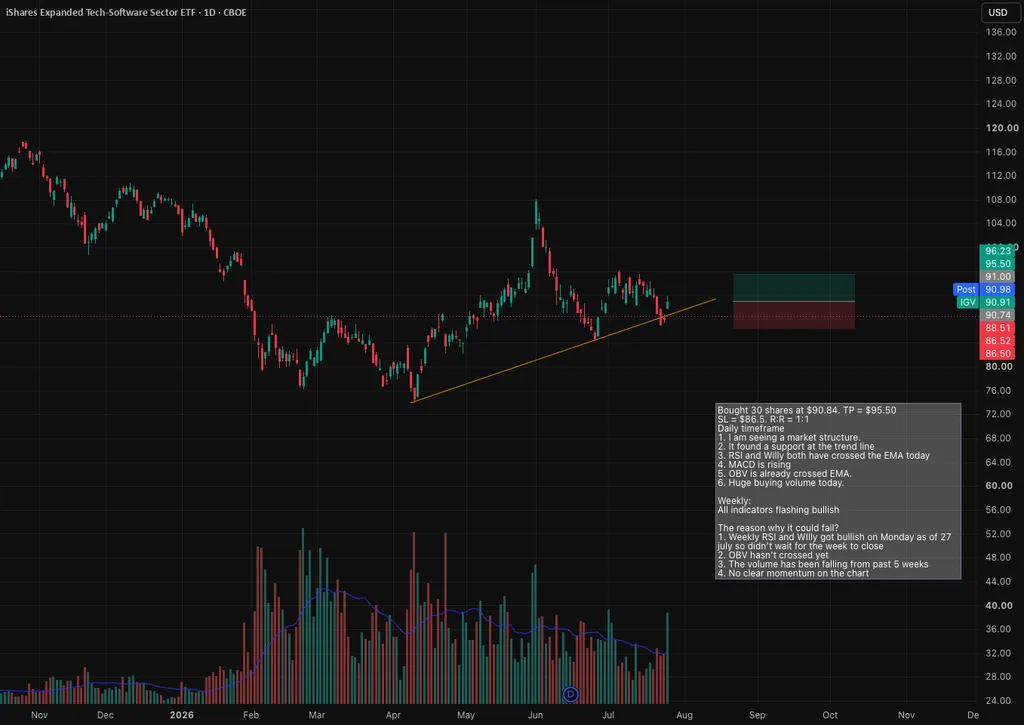The width and height of the screenshot is (1024, 725).
Task: Select the green take-profit zone of position
Action: tap(793, 287)
